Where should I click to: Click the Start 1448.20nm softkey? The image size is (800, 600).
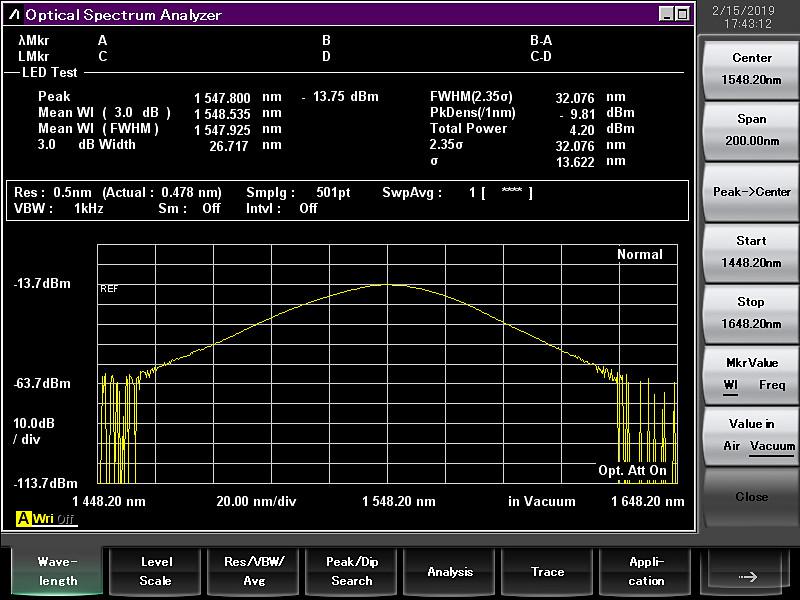click(751, 252)
